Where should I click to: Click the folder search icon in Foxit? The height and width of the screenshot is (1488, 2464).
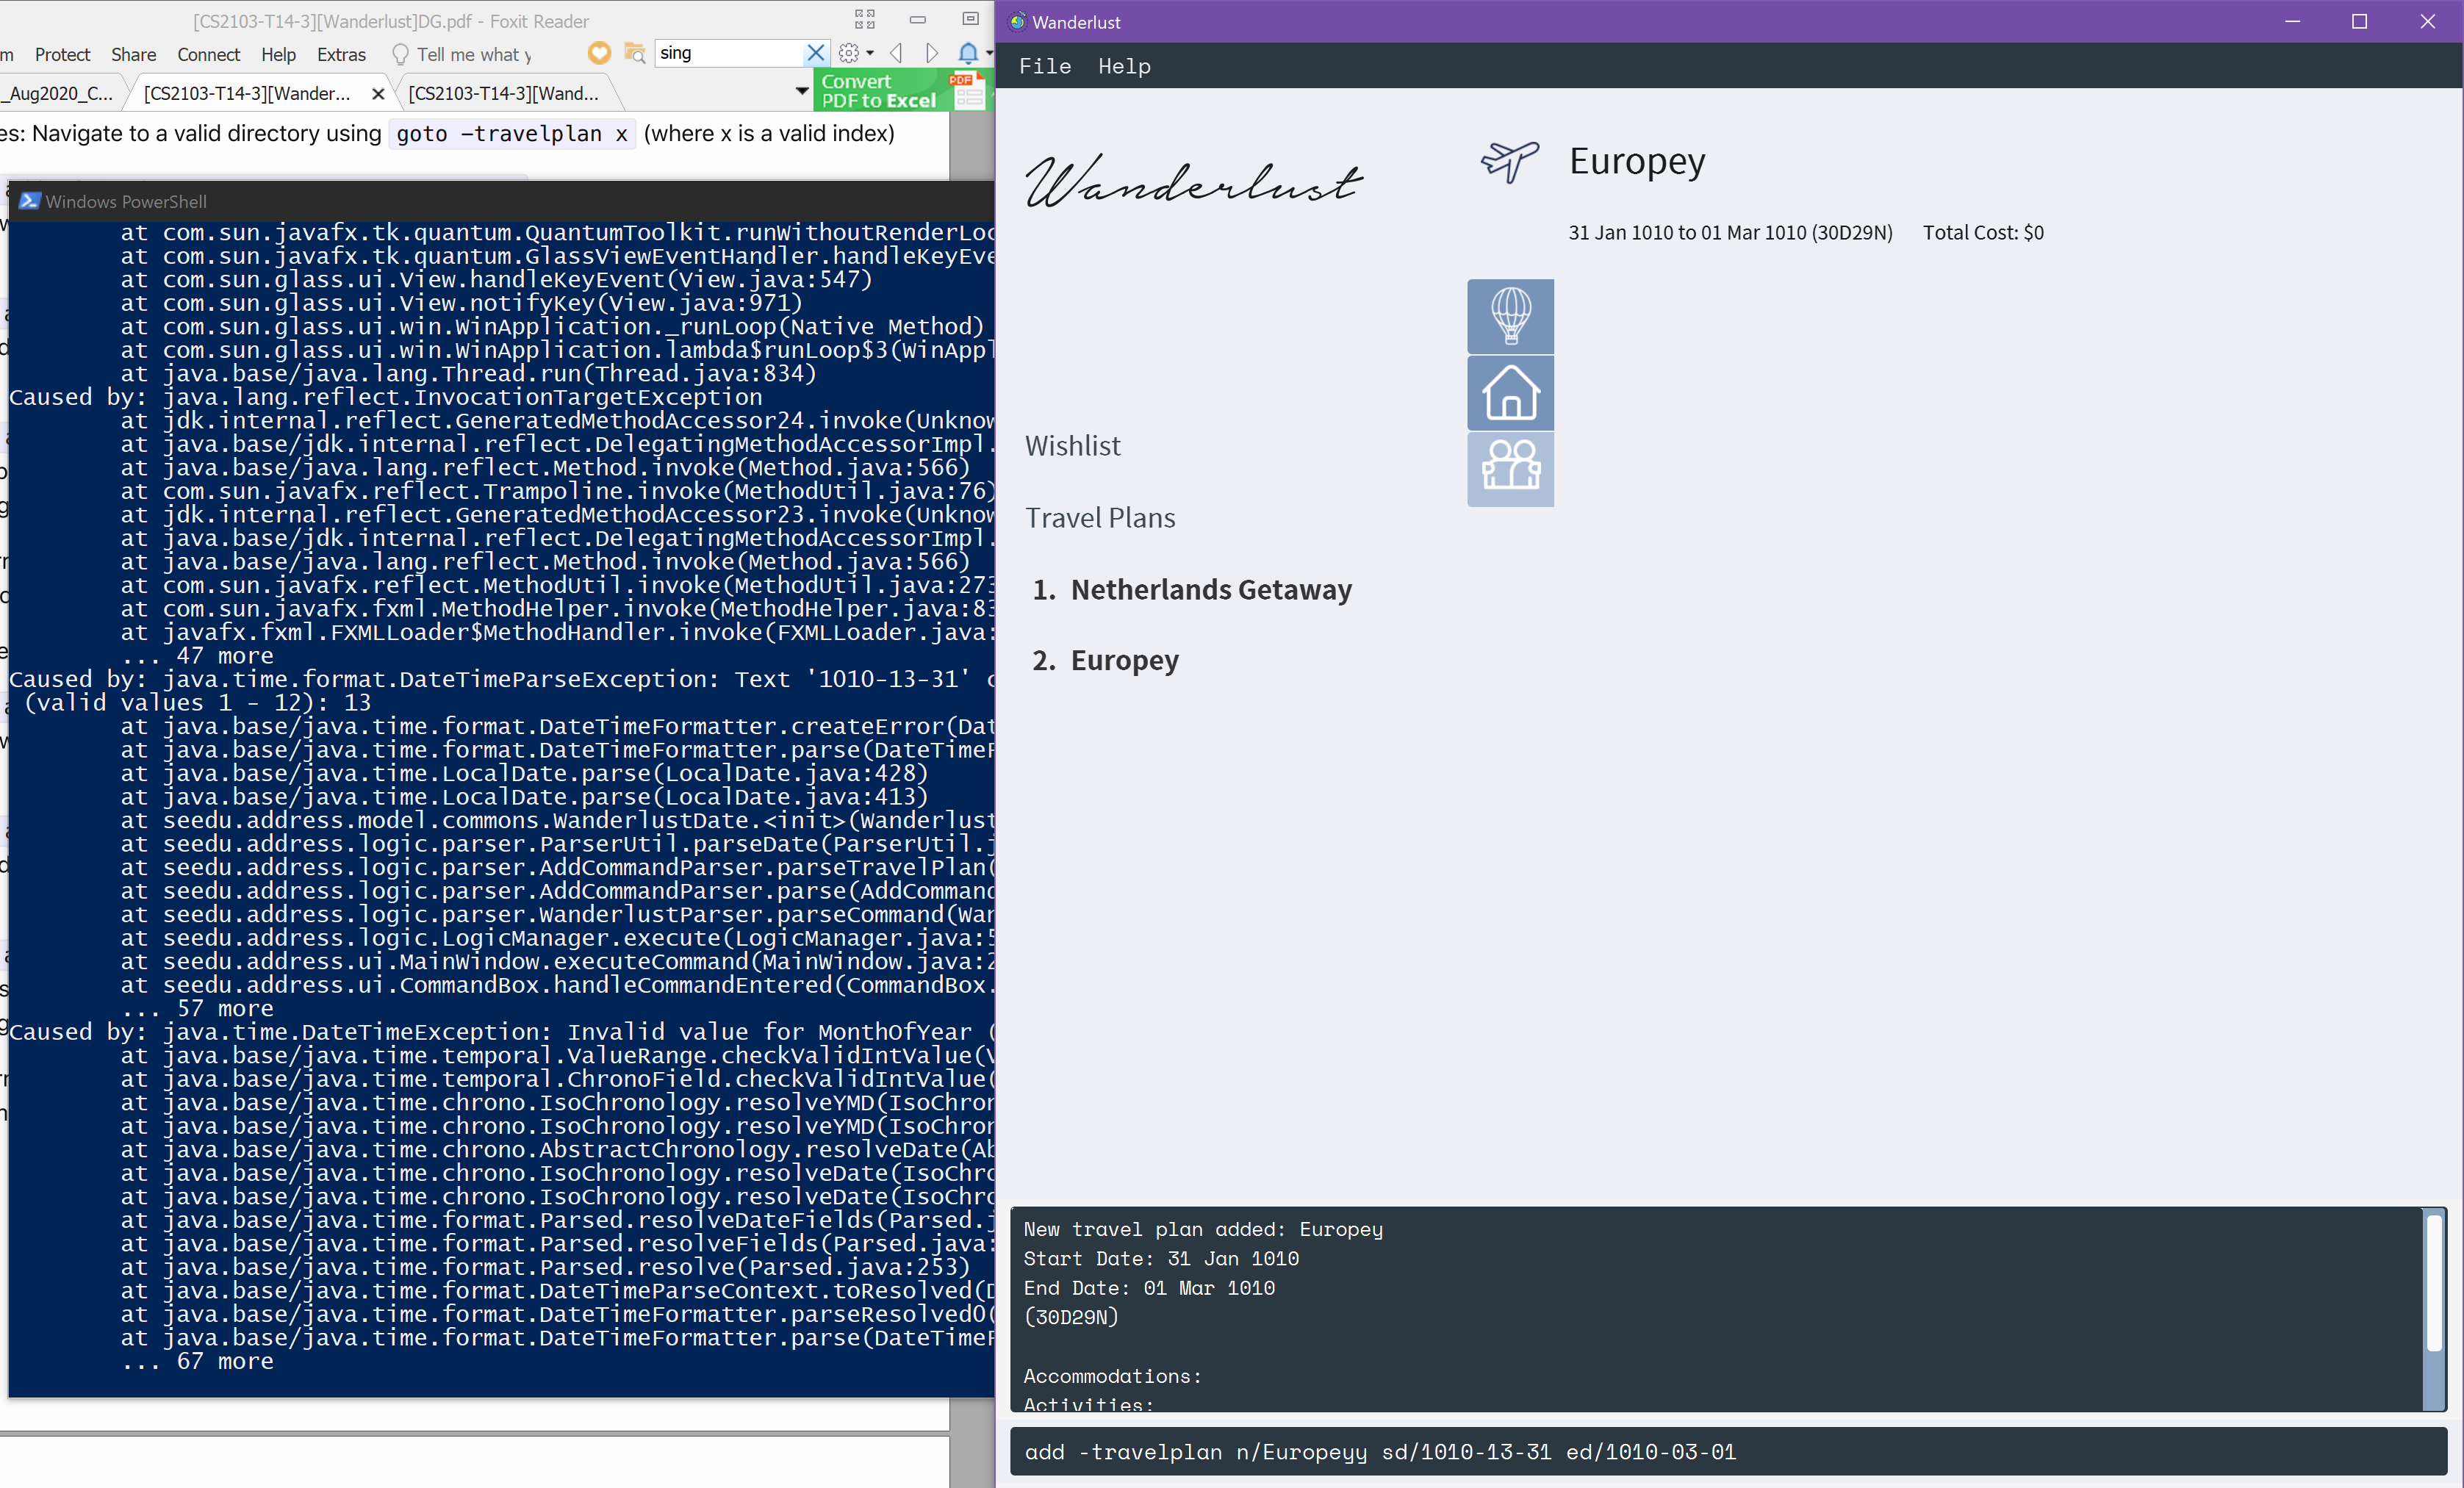tap(634, 53)
